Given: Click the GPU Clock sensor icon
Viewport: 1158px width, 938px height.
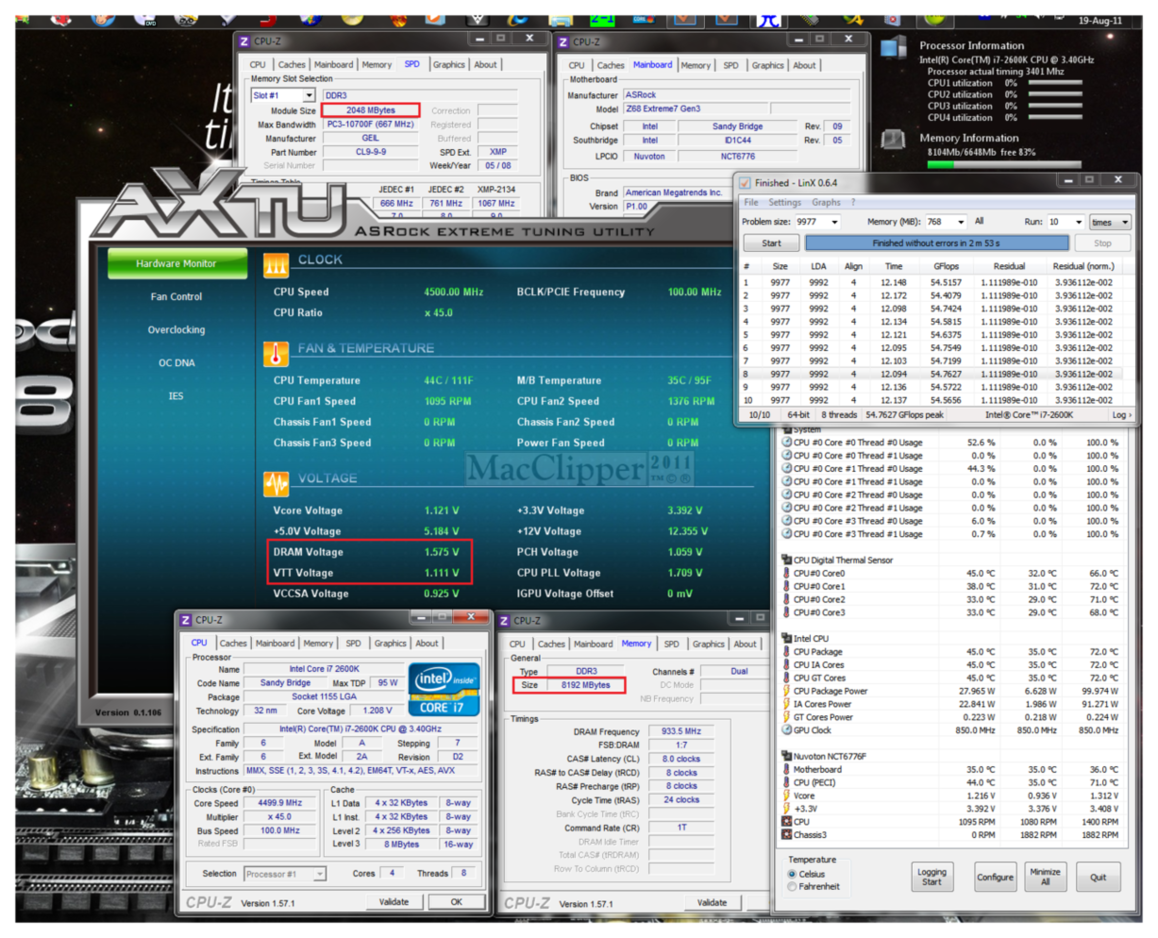Looking at the screenshot, I should coord(787,730).
